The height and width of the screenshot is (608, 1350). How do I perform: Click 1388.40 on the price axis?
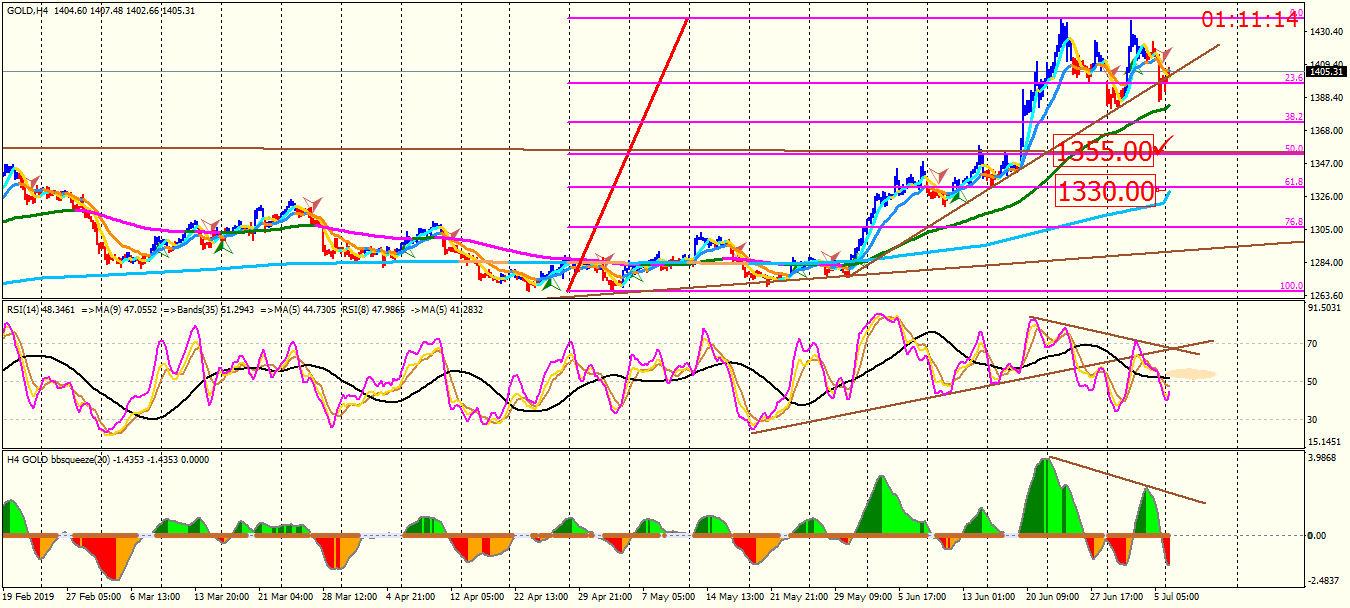(x=1327, y=98)
